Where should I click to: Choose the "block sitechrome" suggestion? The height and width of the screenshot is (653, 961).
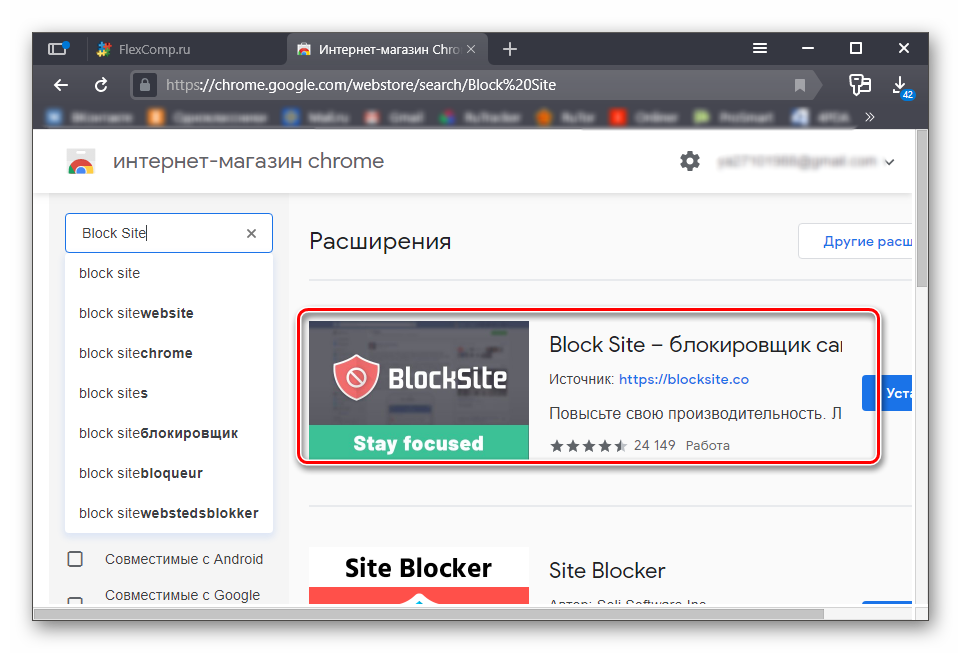pyautogui.click(x=169, y=353)
